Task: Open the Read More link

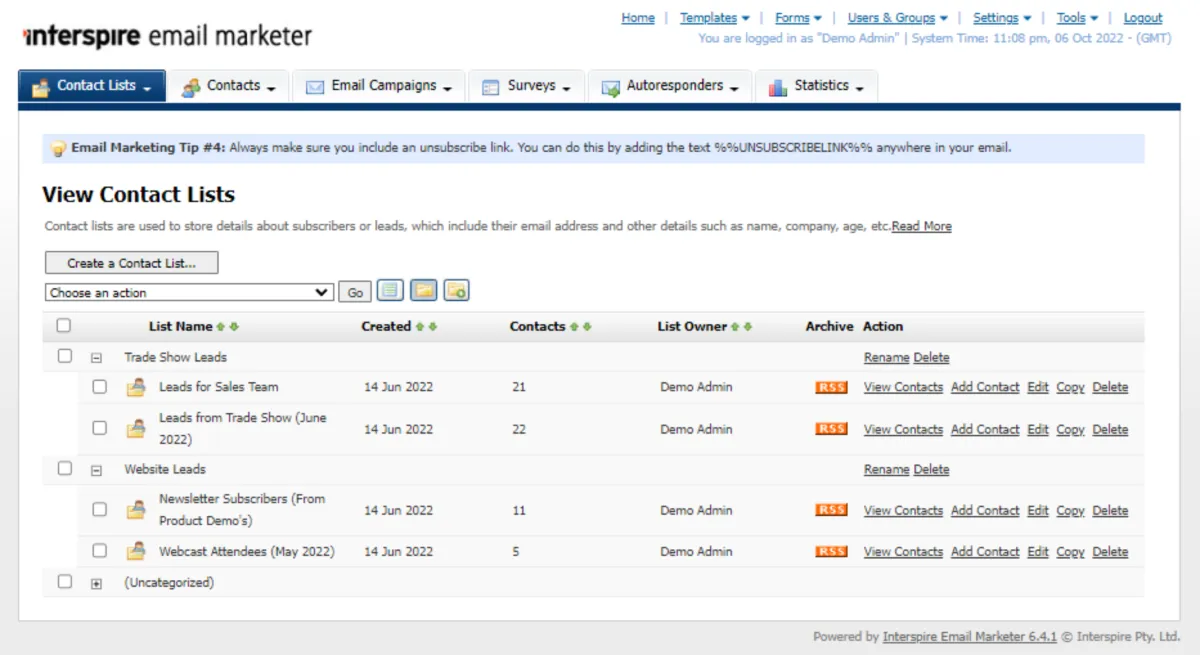Action: (x=920, y=226)
